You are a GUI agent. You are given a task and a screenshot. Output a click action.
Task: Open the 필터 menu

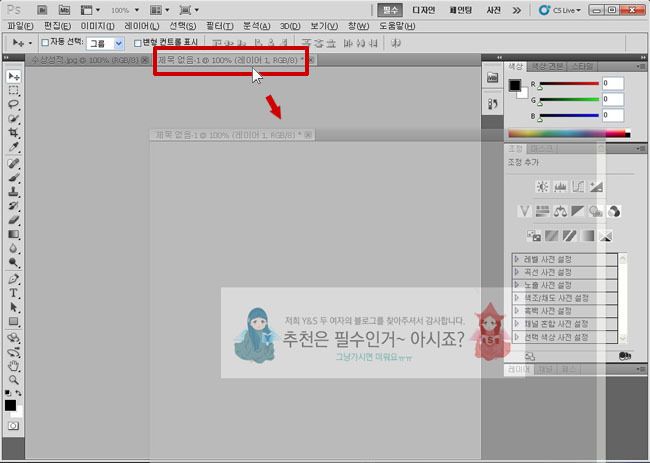pyautogui.click(x=220, y=26)
